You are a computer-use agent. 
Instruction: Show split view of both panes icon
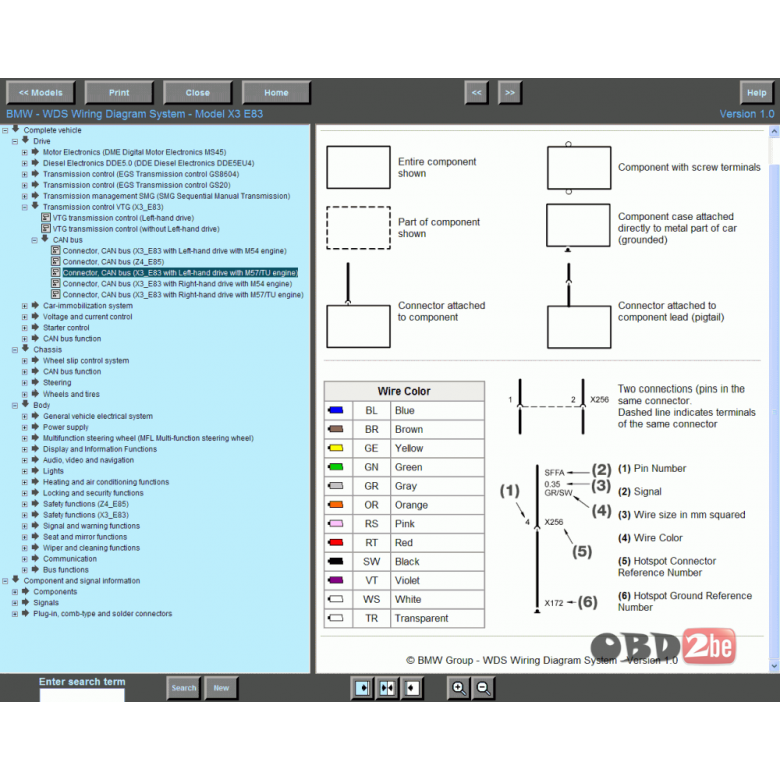(387, 688)
